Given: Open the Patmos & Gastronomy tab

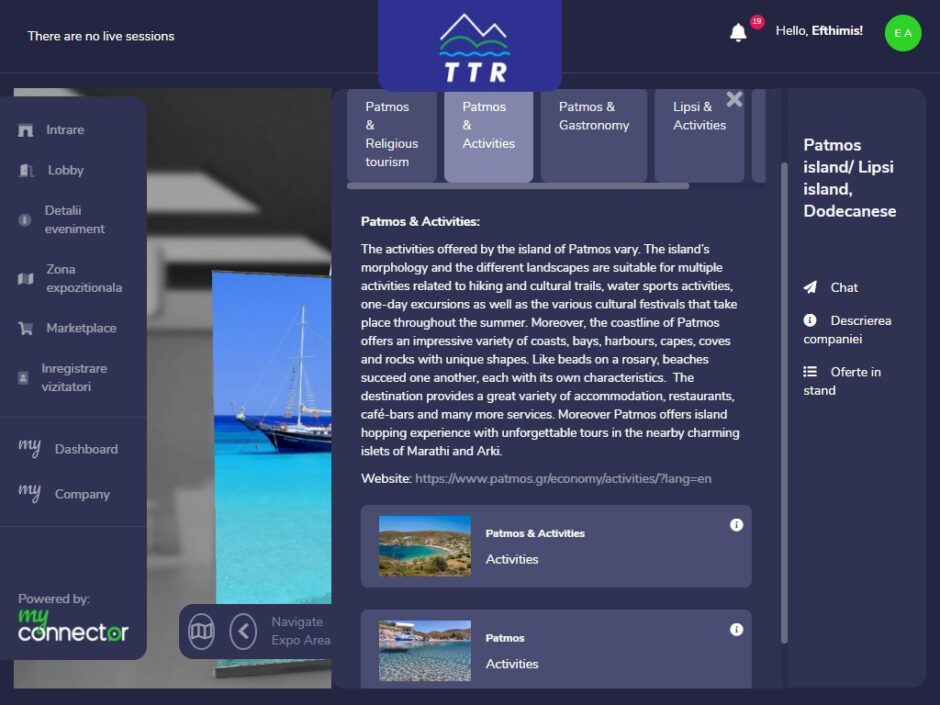Looking at the screenshot, I should click(x=593, y=135).
